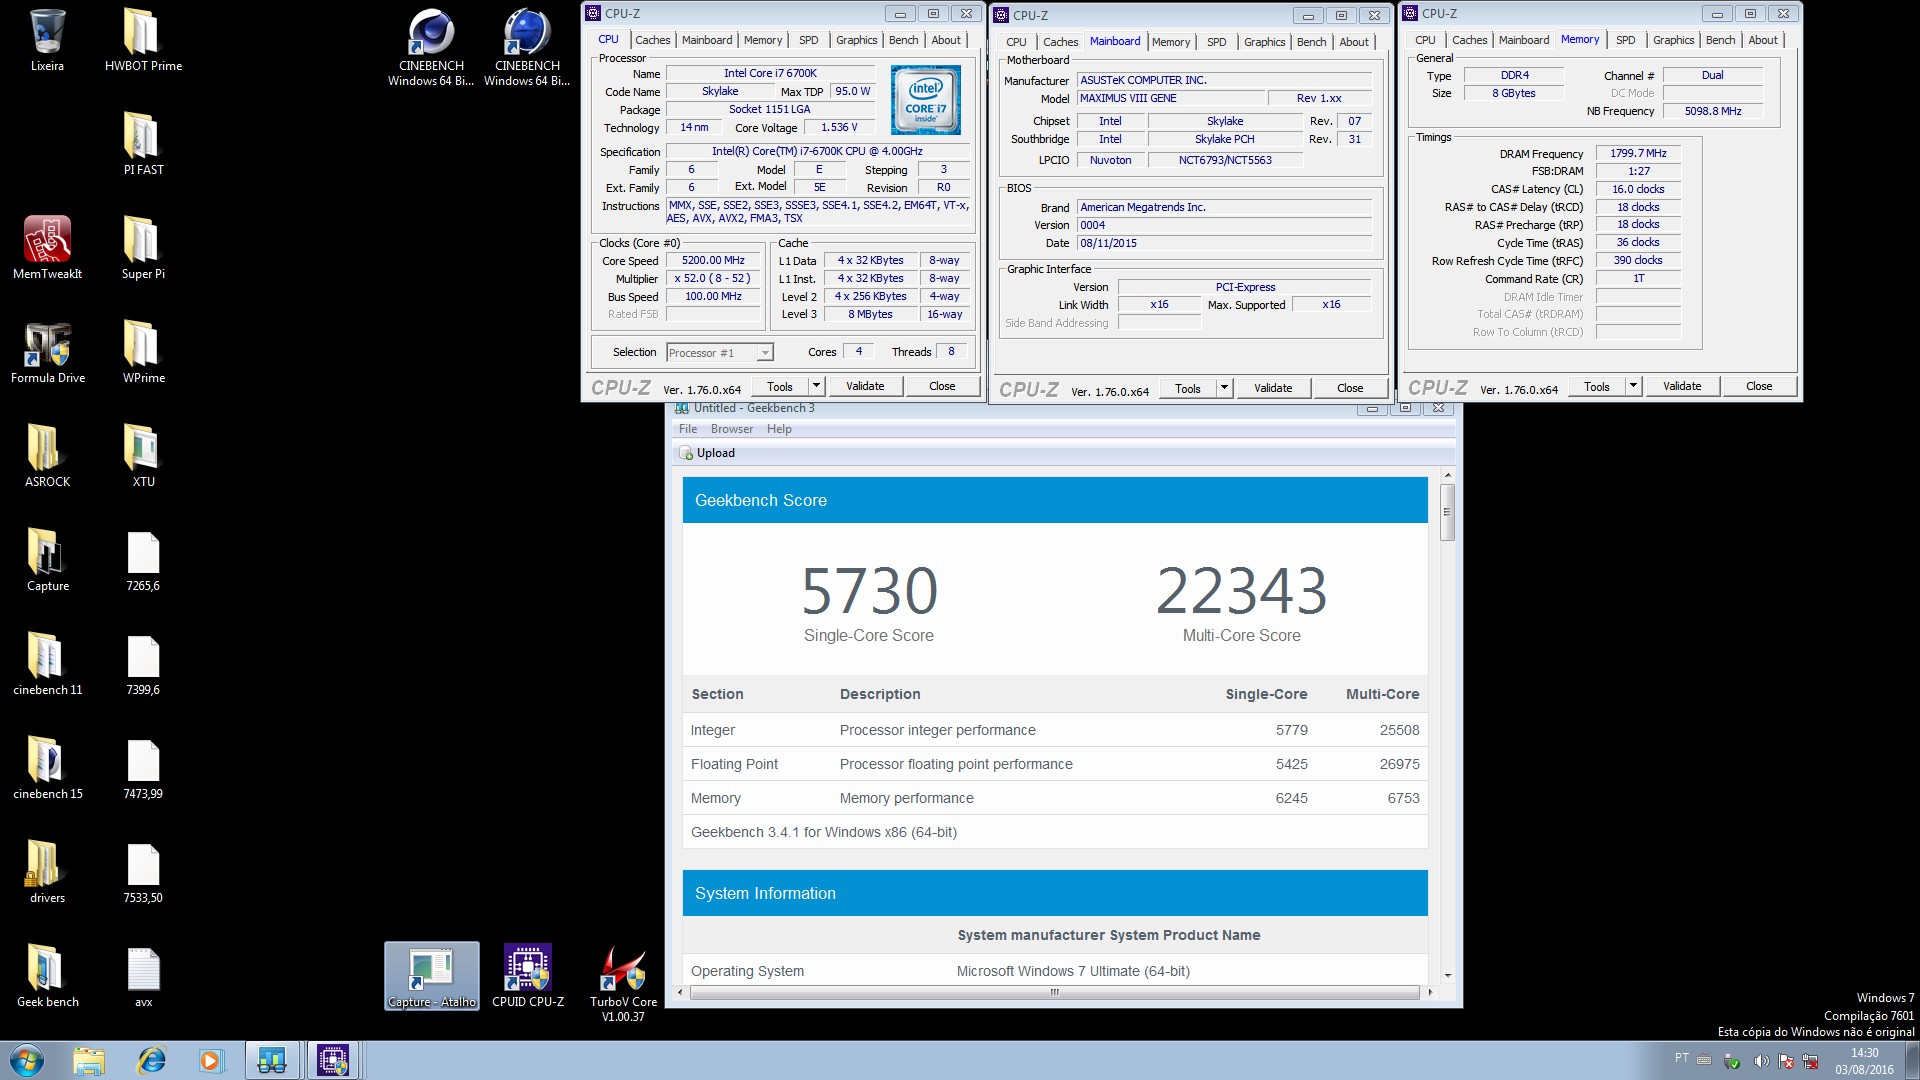Image resolution: width=1920 pixels, height=1080 pixels.
Task: Click Tools button in first CPU-Z window
Action: tap(780, 386)
